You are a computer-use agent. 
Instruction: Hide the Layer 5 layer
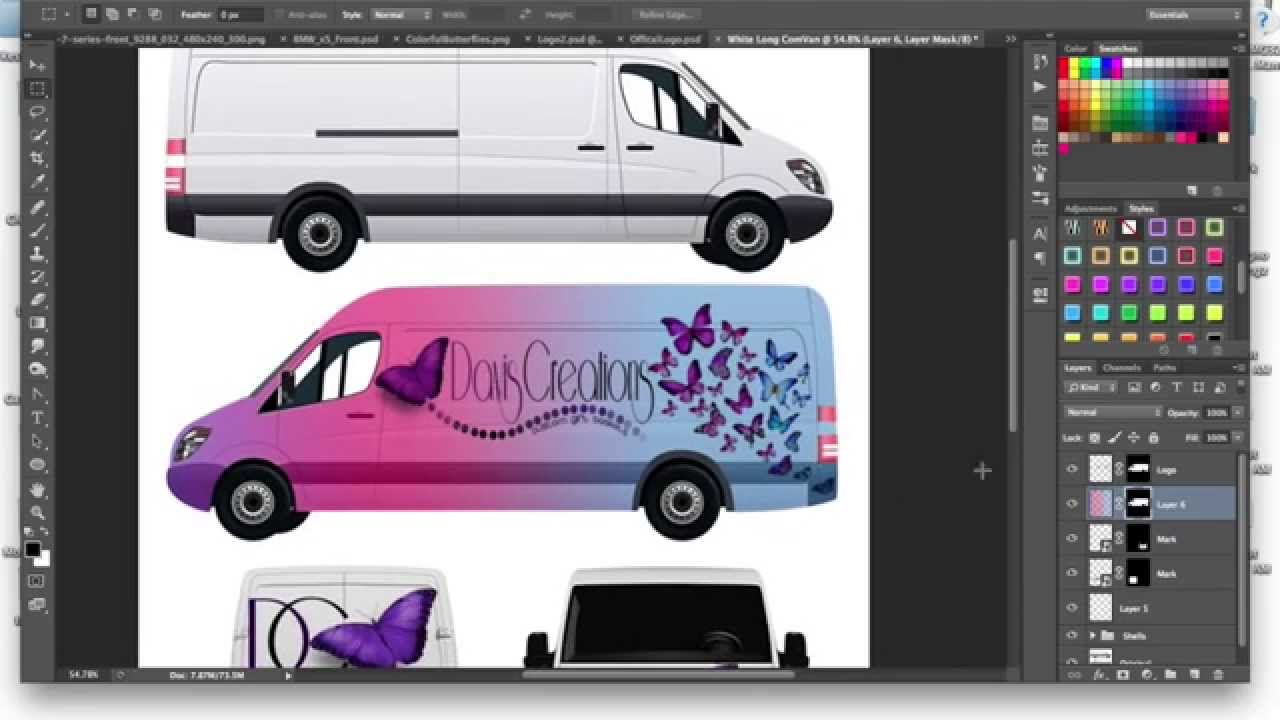point(1073,608)
